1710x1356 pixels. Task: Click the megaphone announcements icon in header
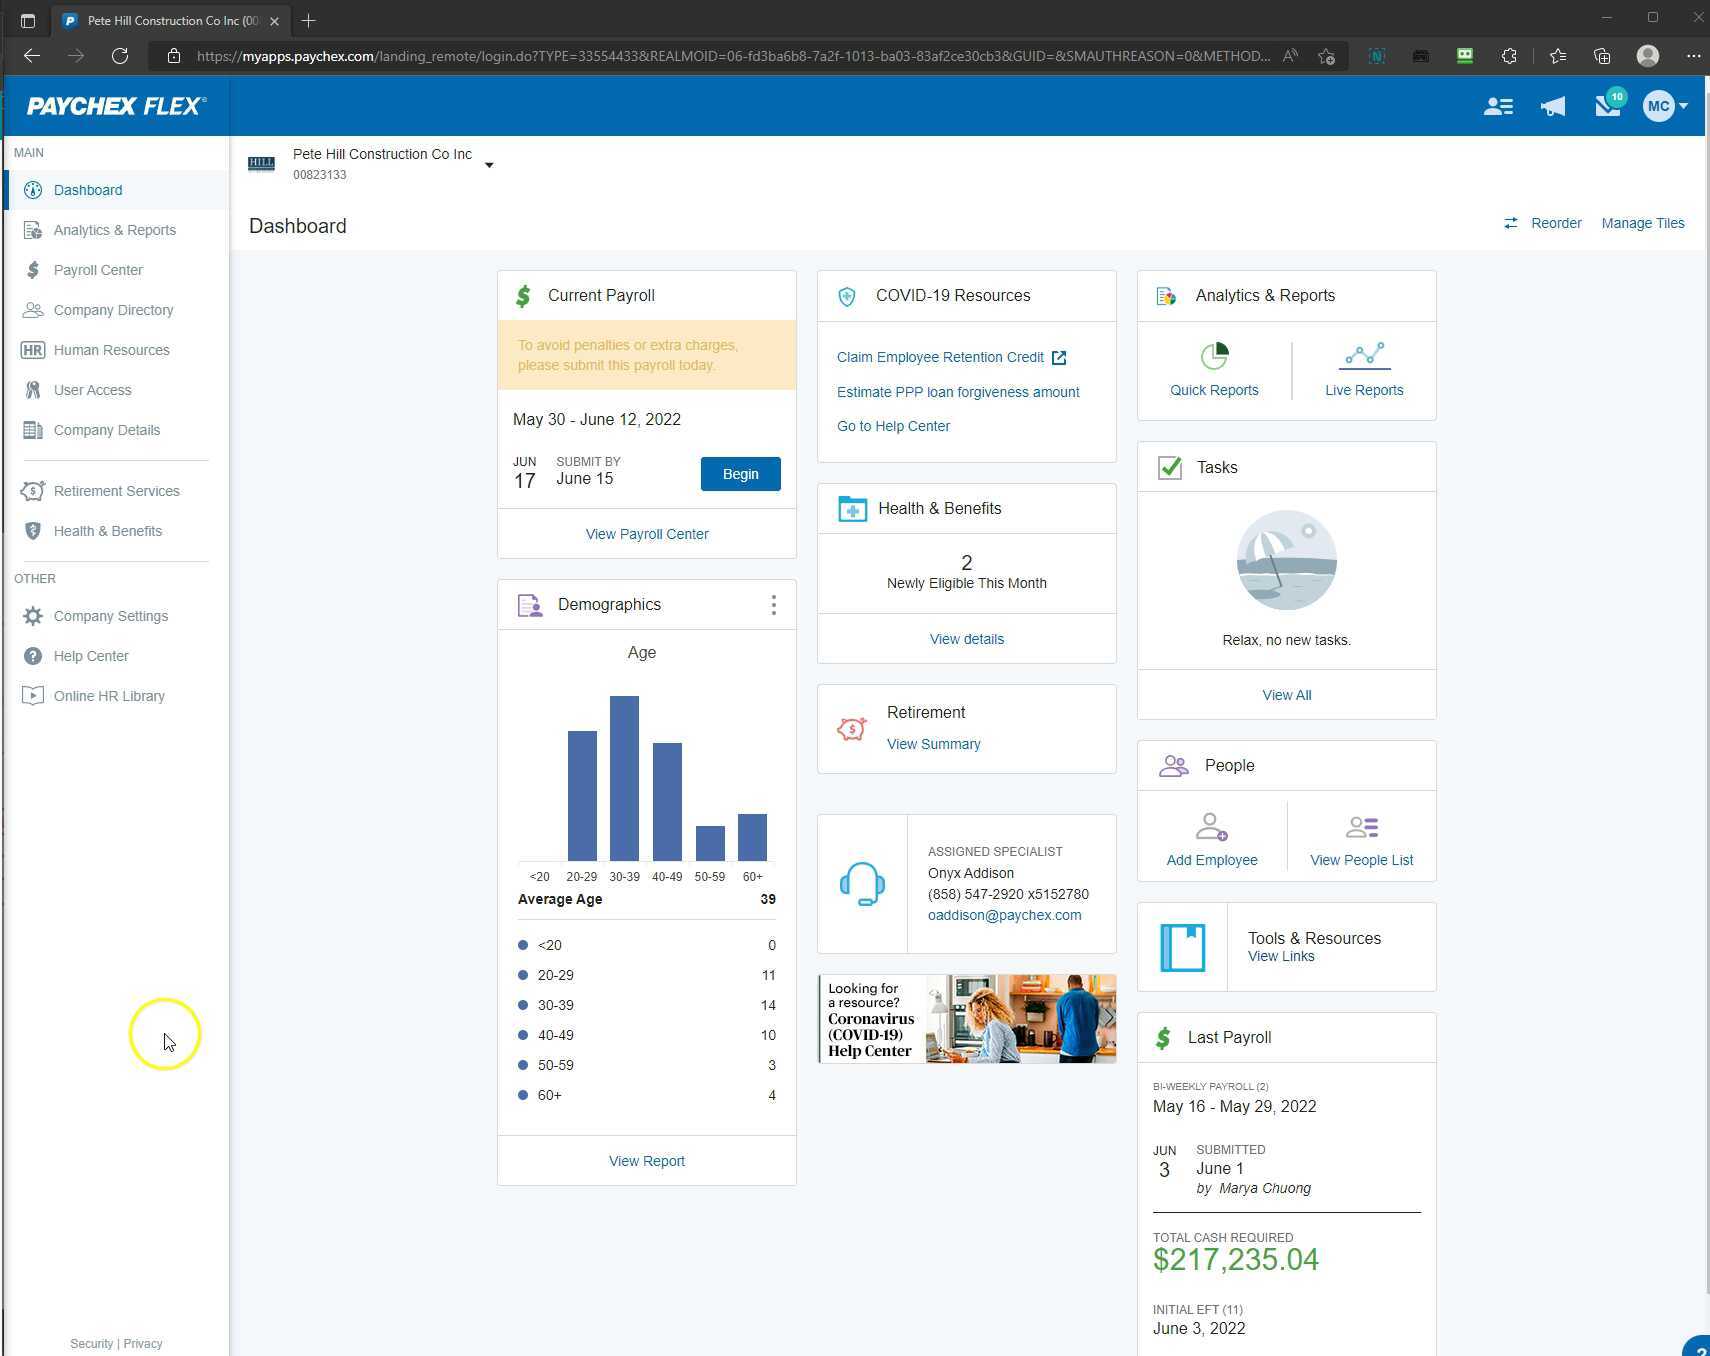click(x=1552, y=107)
